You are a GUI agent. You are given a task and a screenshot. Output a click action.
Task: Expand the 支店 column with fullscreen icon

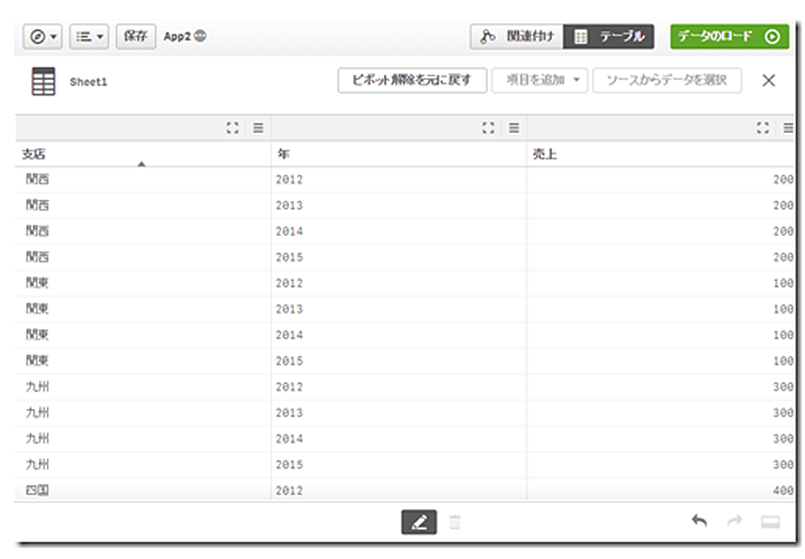pyautogui.click(x=233, y=128)
